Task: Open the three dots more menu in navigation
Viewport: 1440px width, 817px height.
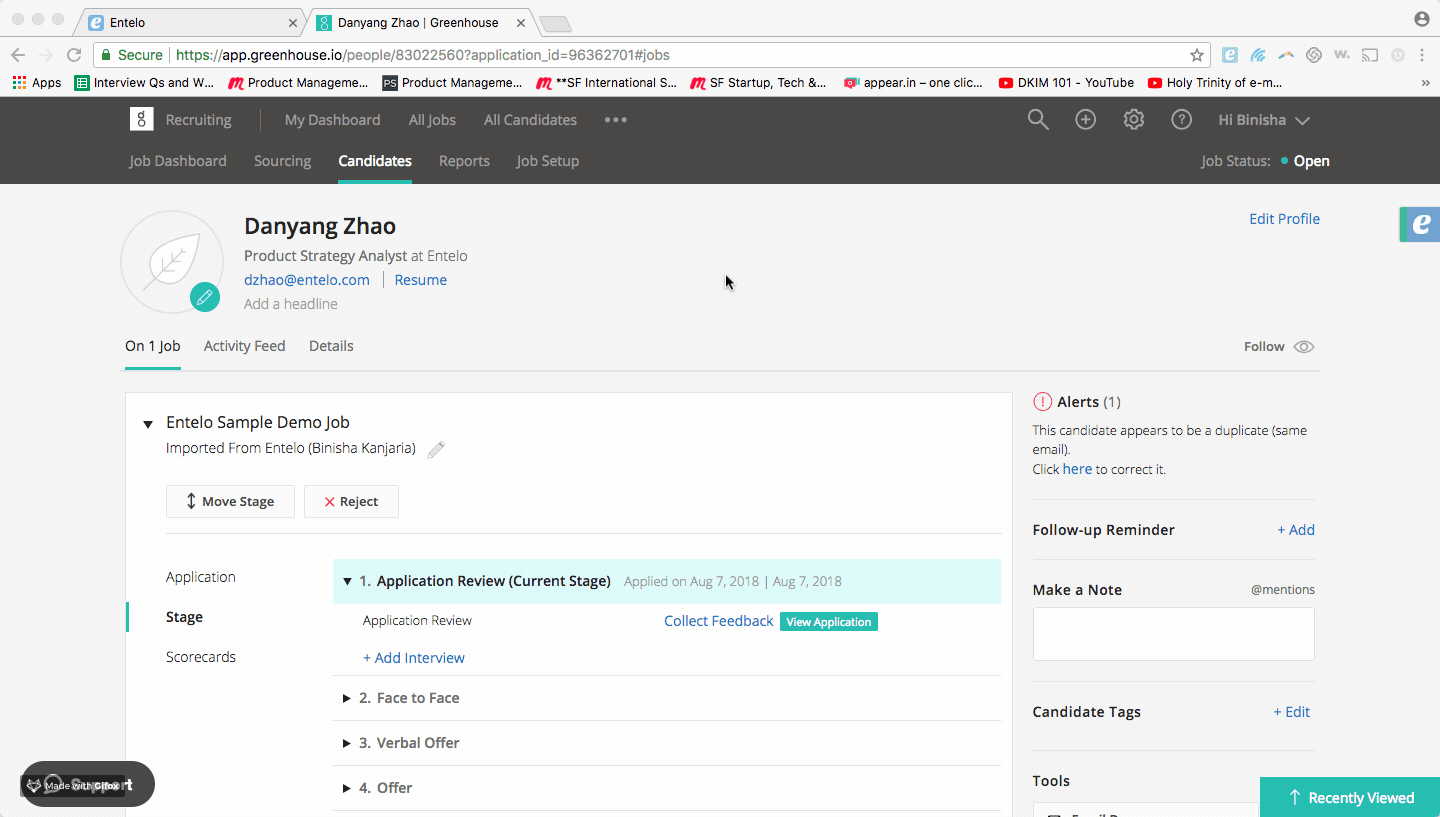Action: pyautogui.click(x=616, y=120)
